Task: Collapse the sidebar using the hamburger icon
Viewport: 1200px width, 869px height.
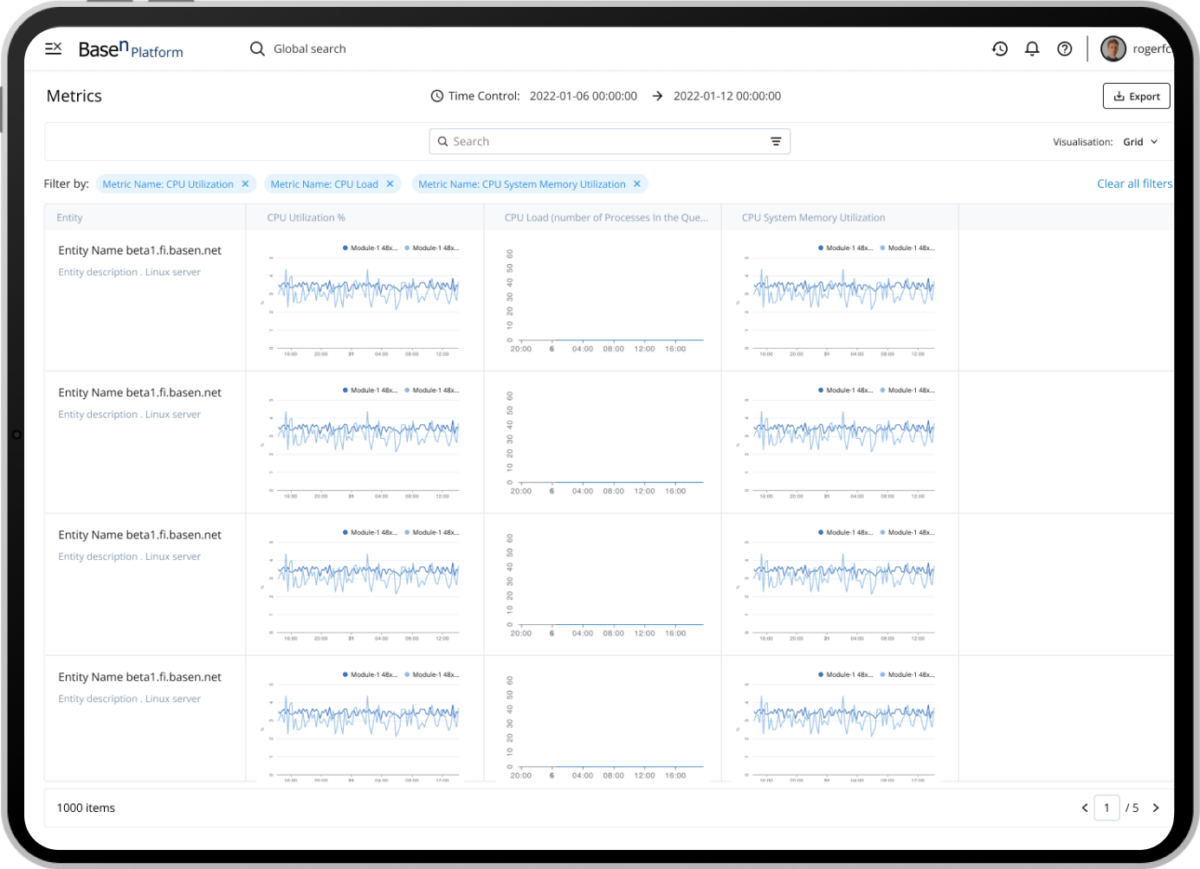Action: [x=53, y=47]
